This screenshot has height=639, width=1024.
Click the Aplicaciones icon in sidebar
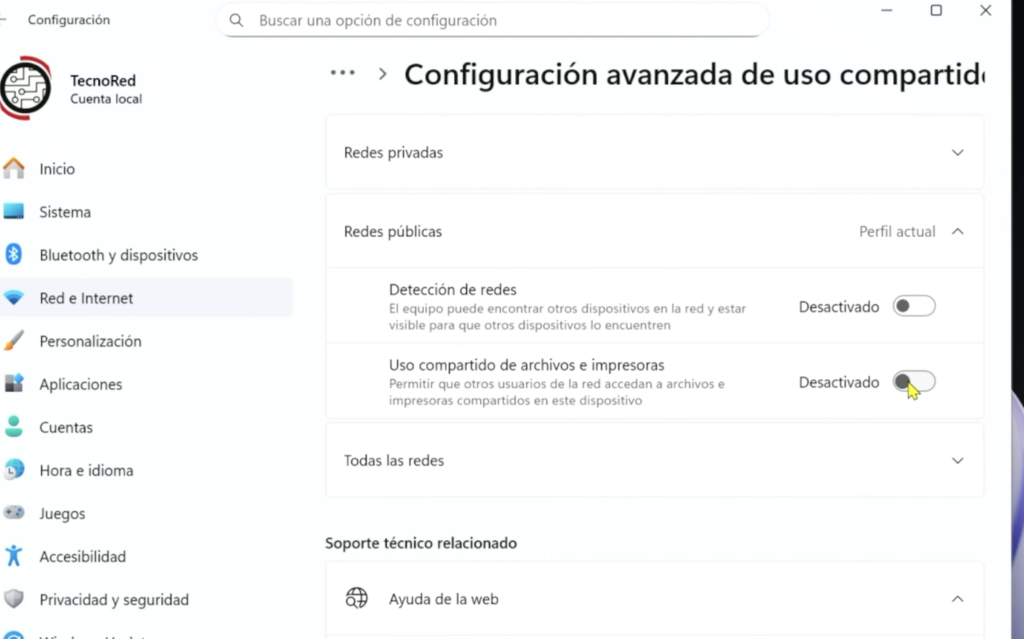(x=14, y=384)
